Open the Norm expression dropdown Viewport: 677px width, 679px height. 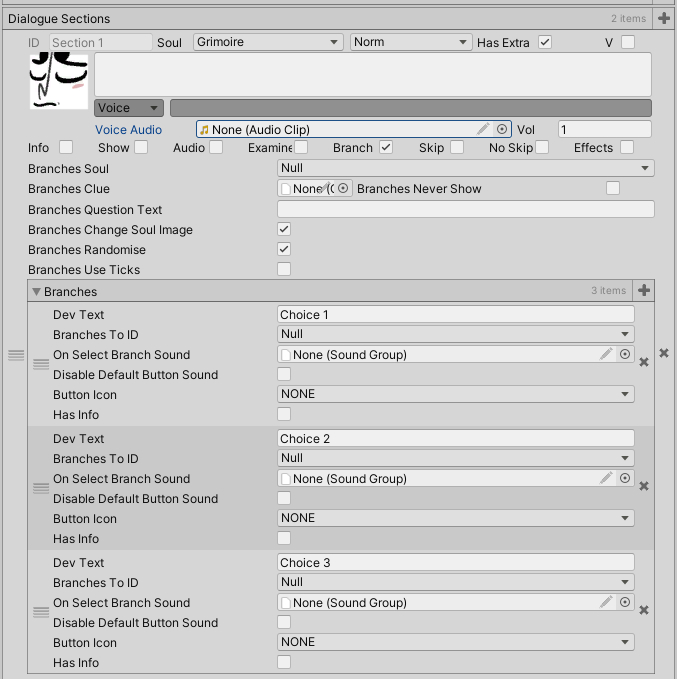coord(410,42)
